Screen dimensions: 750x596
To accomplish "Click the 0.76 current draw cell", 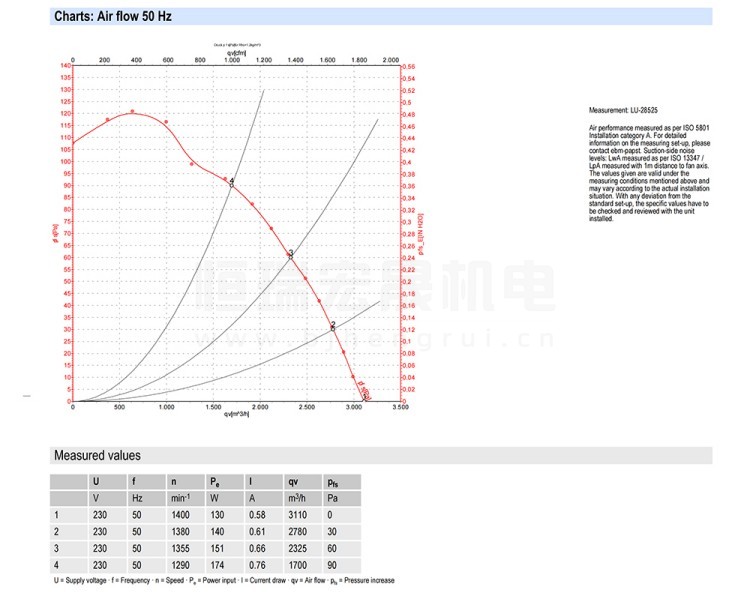I will [x=256, y=566].
